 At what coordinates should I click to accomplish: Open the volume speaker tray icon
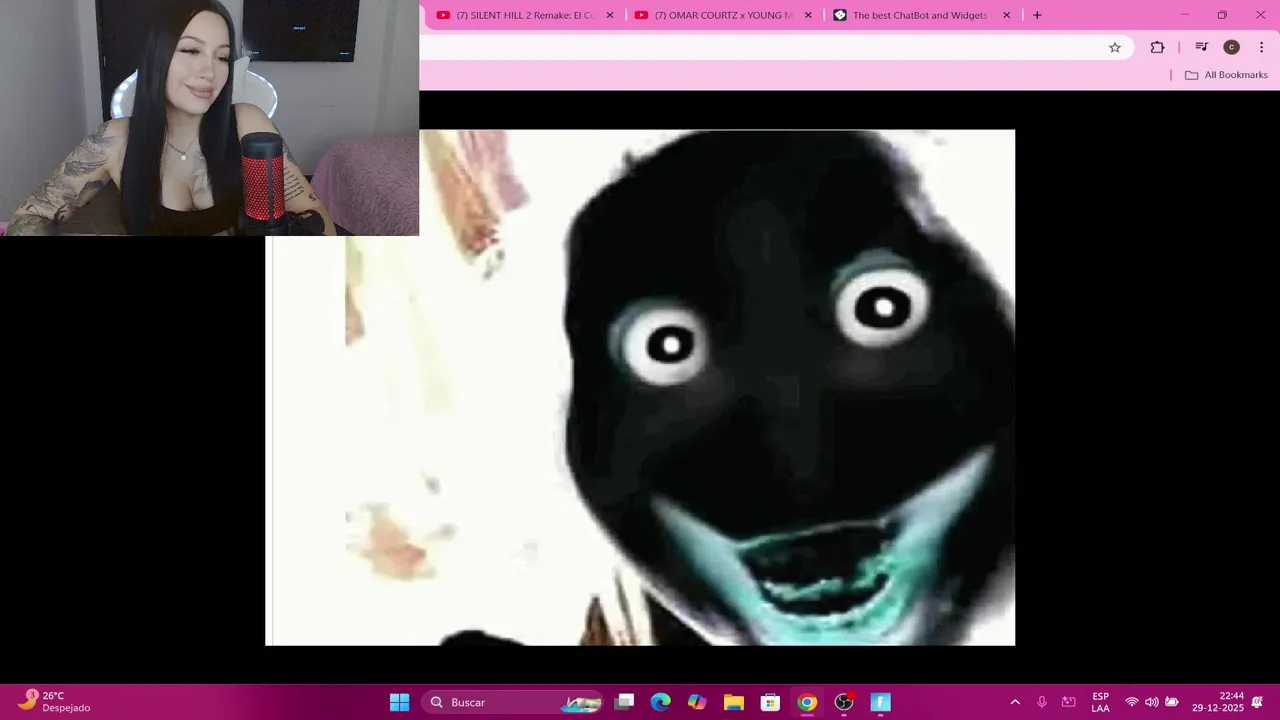(x=1152, y=702)
